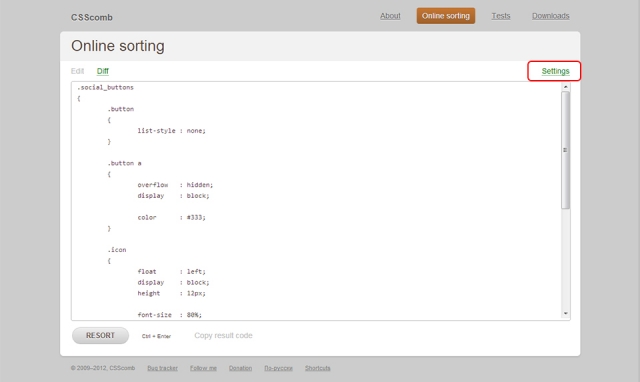The width and height of the screenshot is (640, 382).
Task: Click the list-style : none; line
Action: click(x=171, y=131)
